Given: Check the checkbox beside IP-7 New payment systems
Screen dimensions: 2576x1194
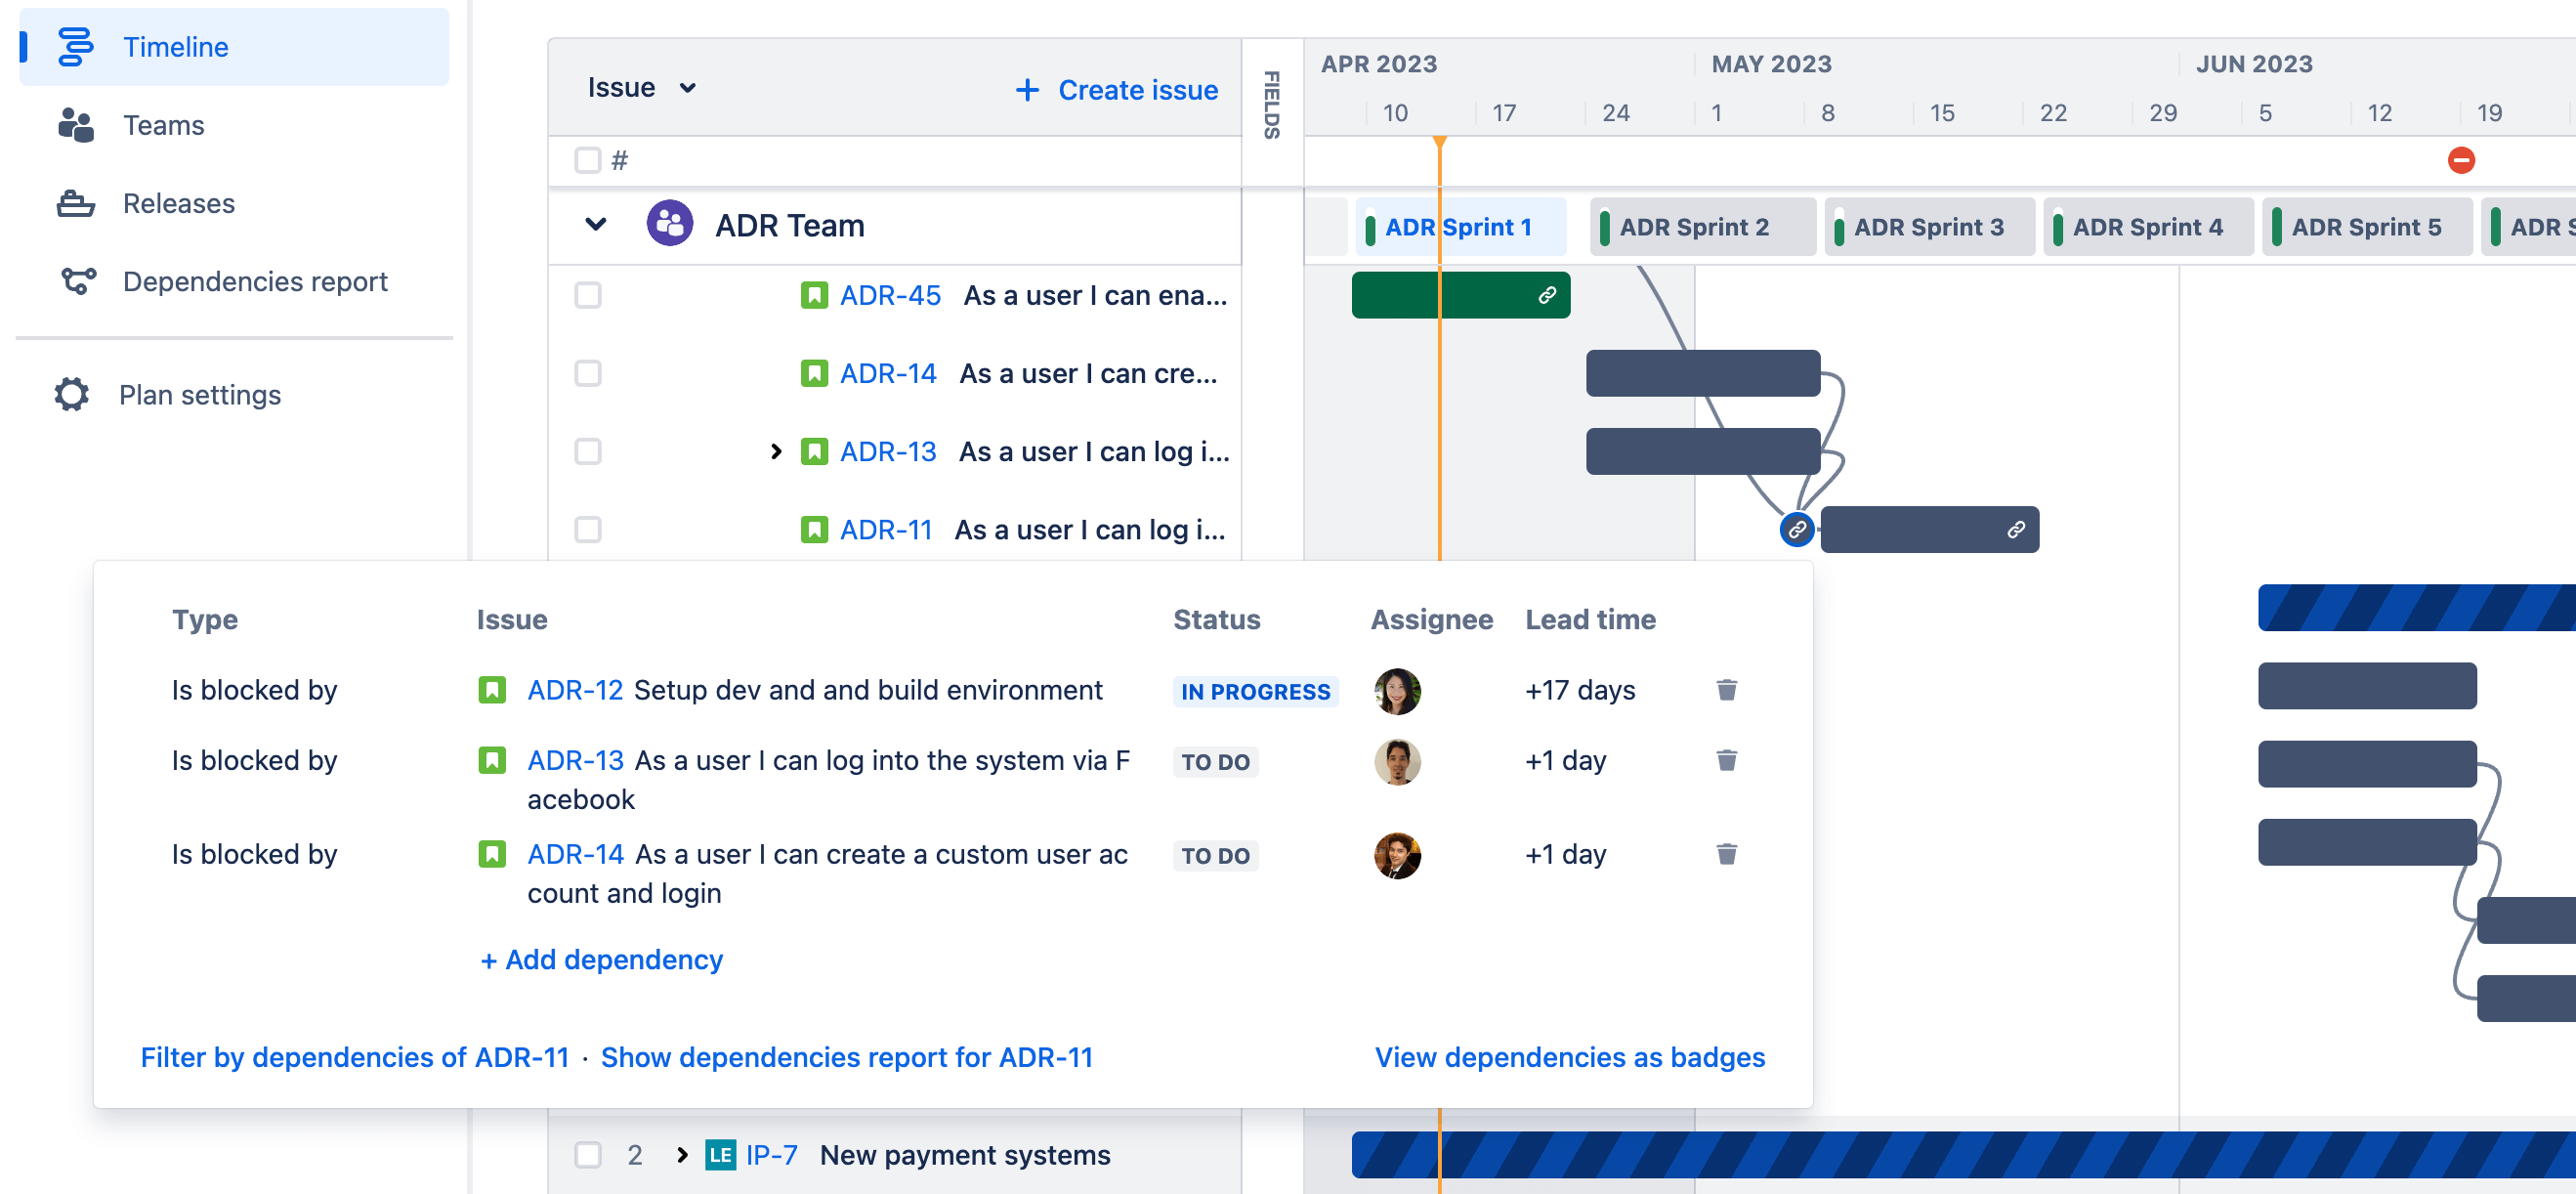Looking at the screenshot, I should [588, 1155].
